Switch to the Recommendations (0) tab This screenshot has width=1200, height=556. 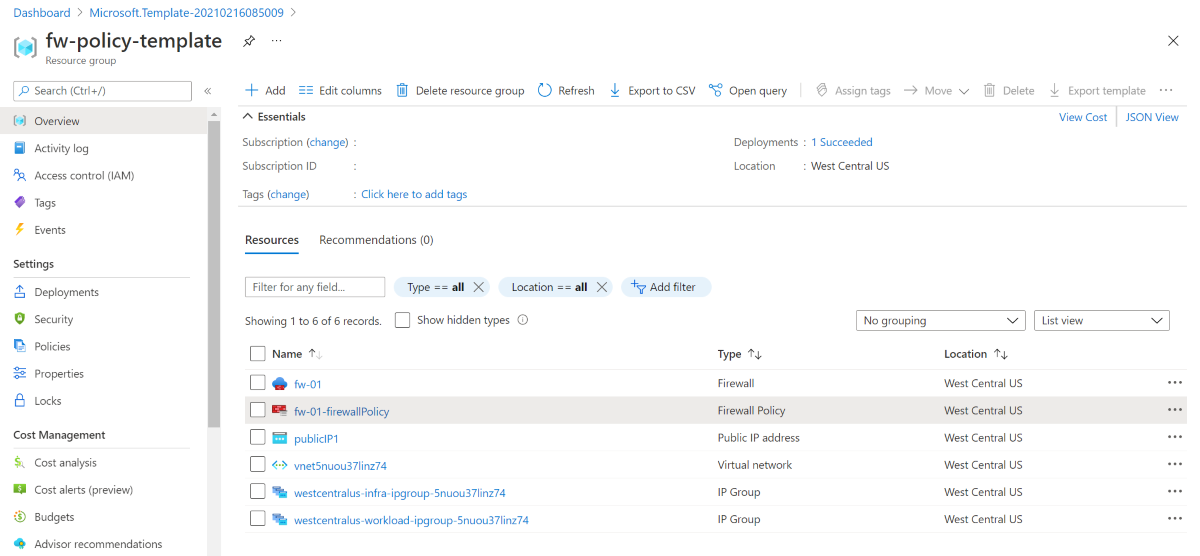(x=376, y=240)
